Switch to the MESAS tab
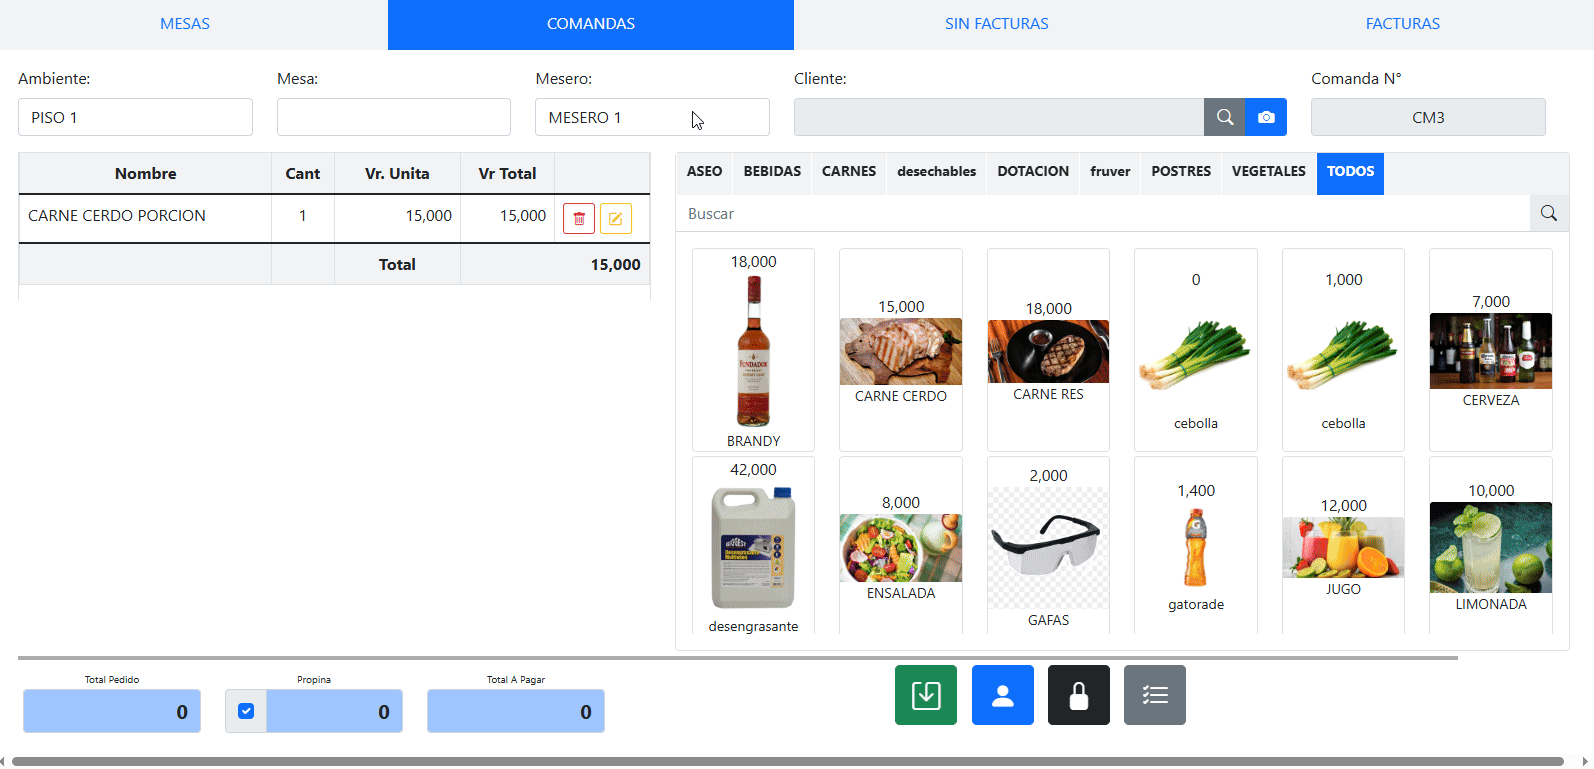1594x769 pixels. [185, 24]
